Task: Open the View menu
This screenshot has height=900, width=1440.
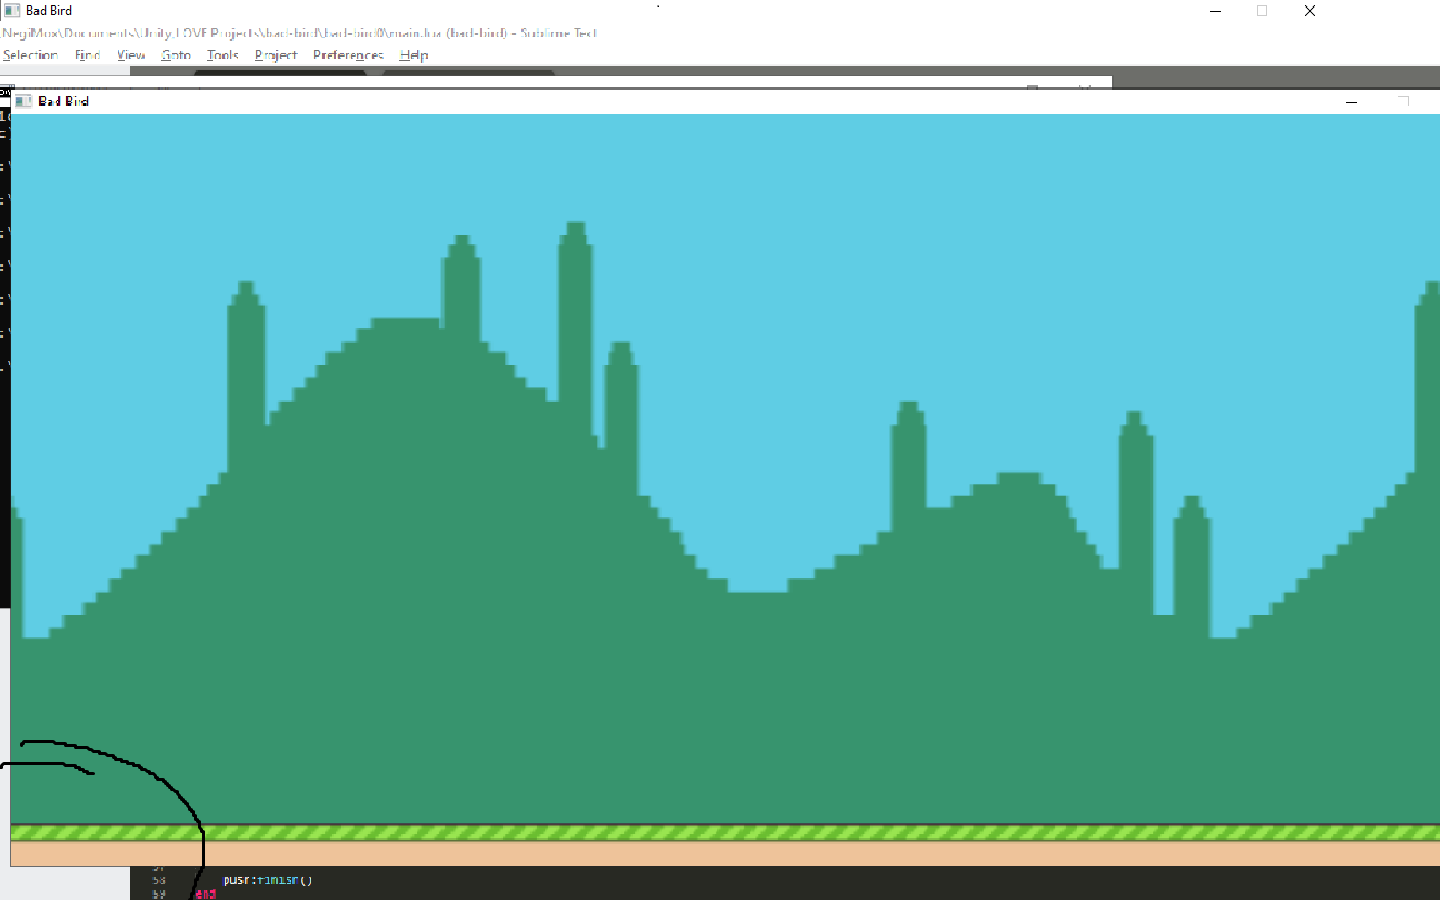Action: 131,55
